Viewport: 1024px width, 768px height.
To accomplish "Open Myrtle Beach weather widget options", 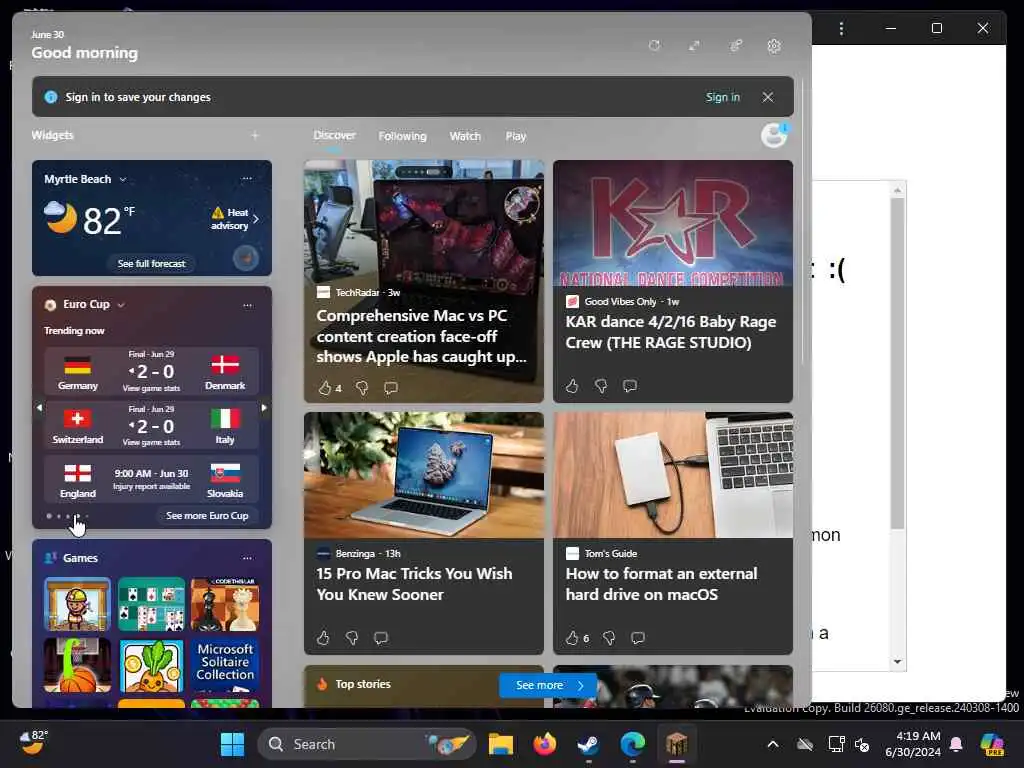I will tap(246, 178).
